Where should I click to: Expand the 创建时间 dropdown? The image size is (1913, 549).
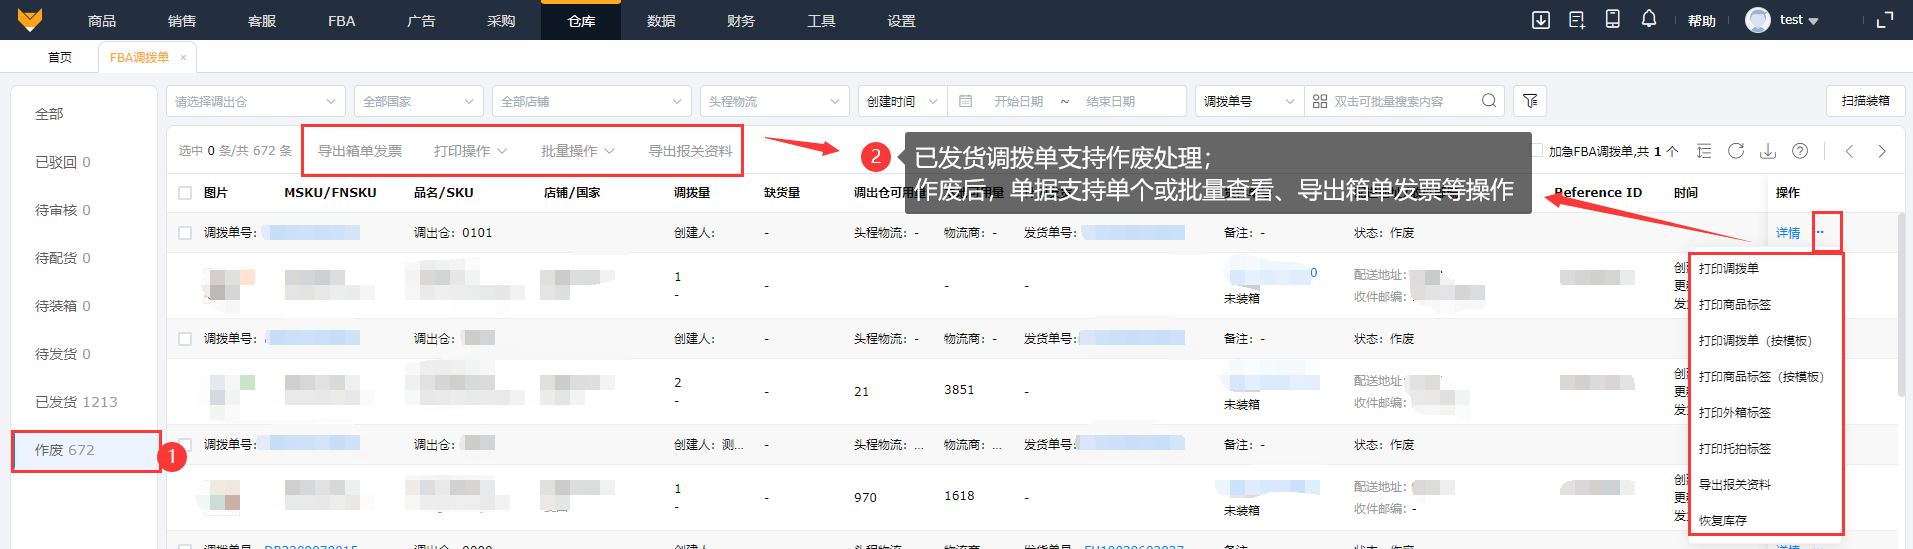click(x=902, y=101)
